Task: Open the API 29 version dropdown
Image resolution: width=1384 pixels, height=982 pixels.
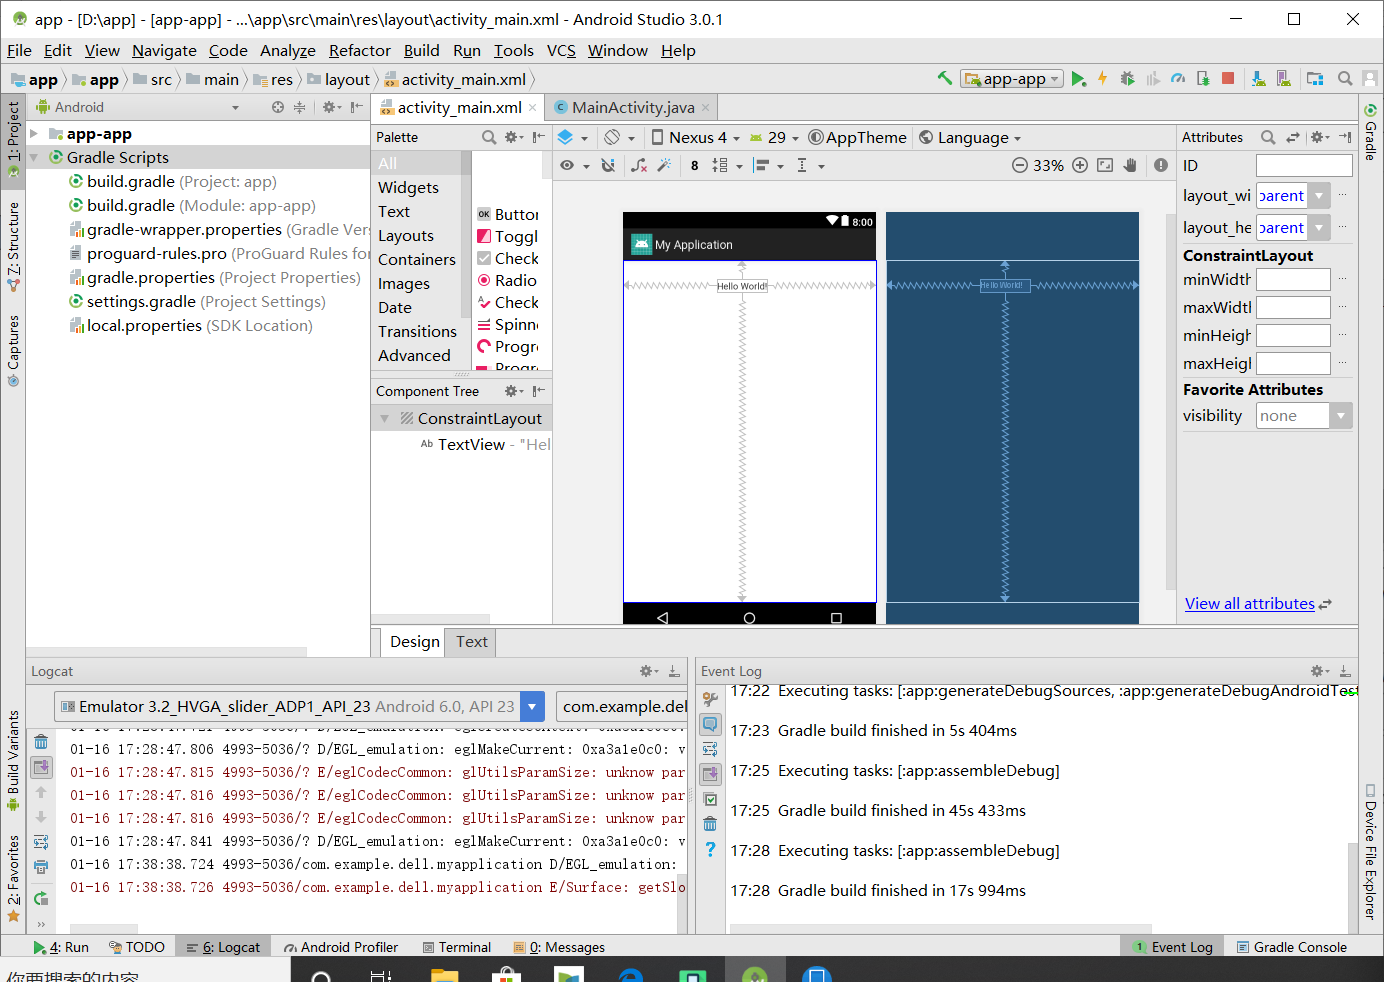Action: pos(774,138)
